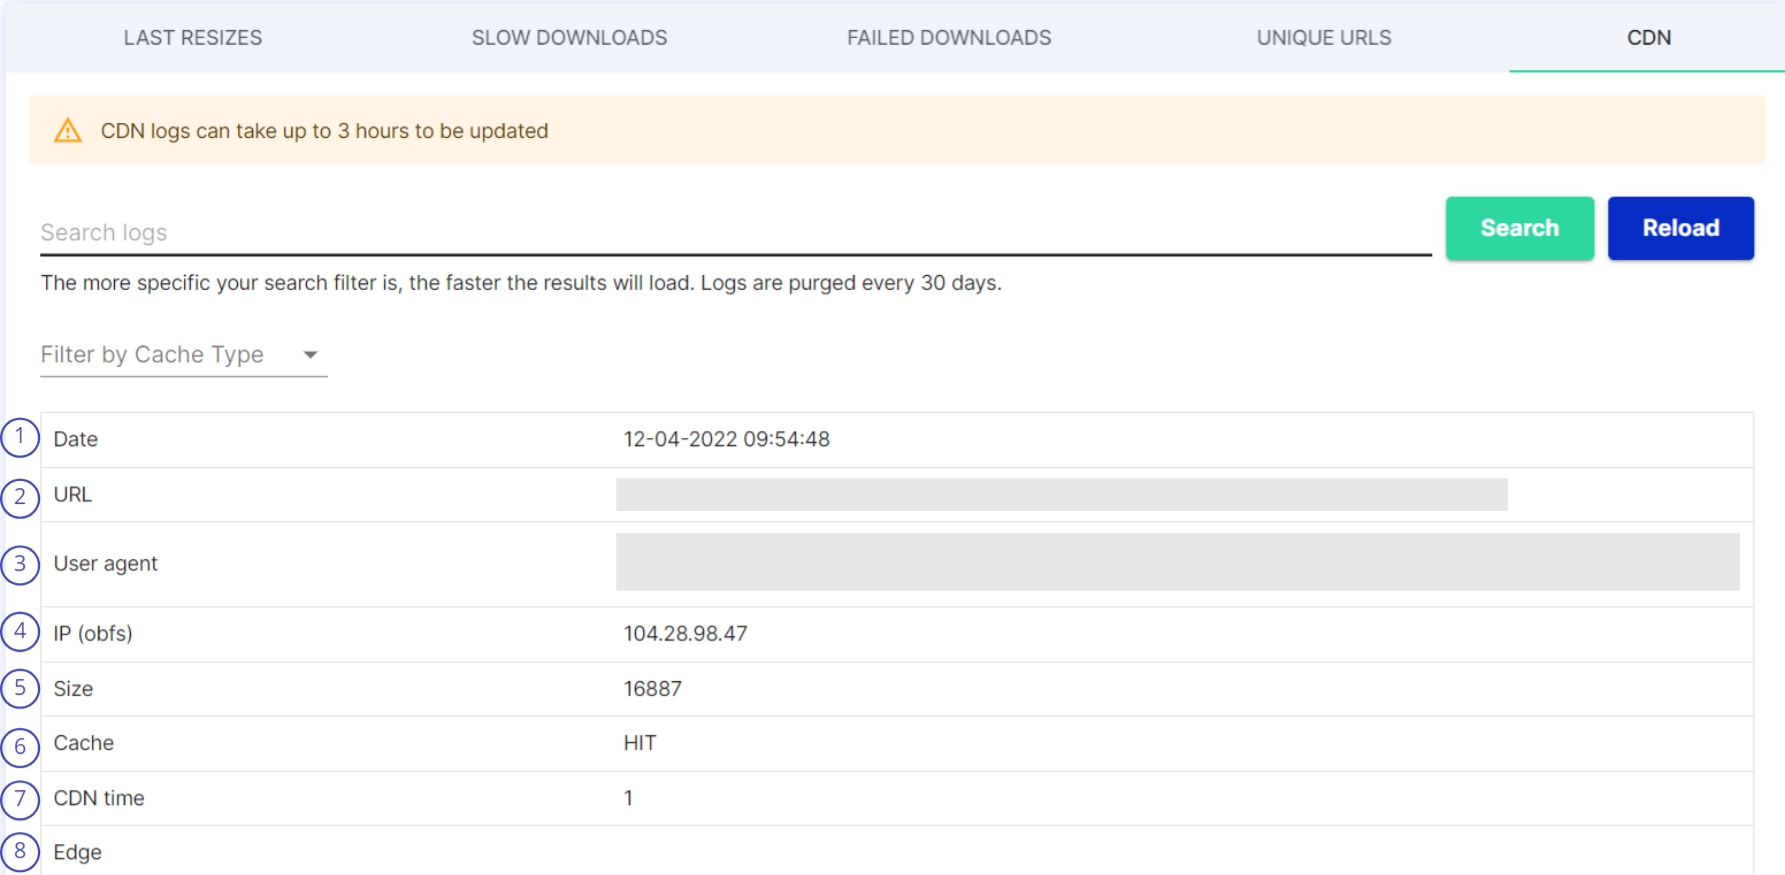This screenshot has width=1785, height=875.
Task: Click the blue Reload button
Action: point(1680,228)
